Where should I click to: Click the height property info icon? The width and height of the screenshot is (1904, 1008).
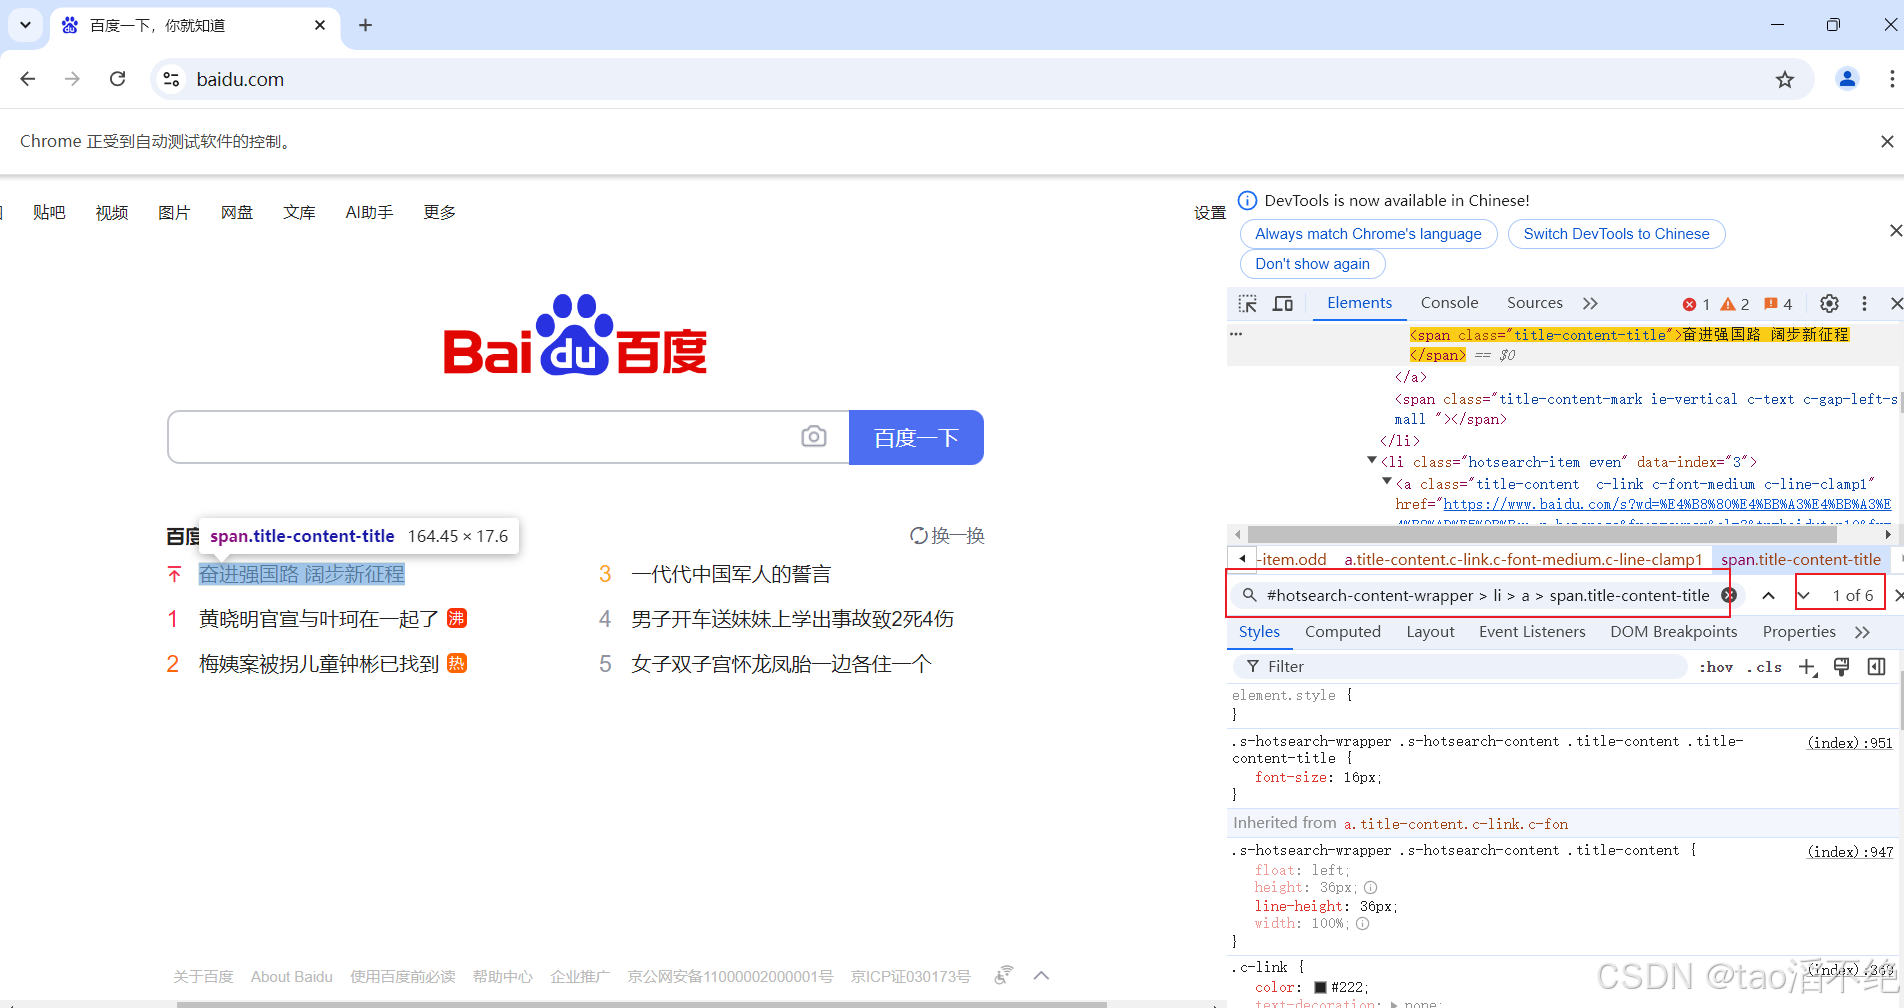coord(1370,888)
